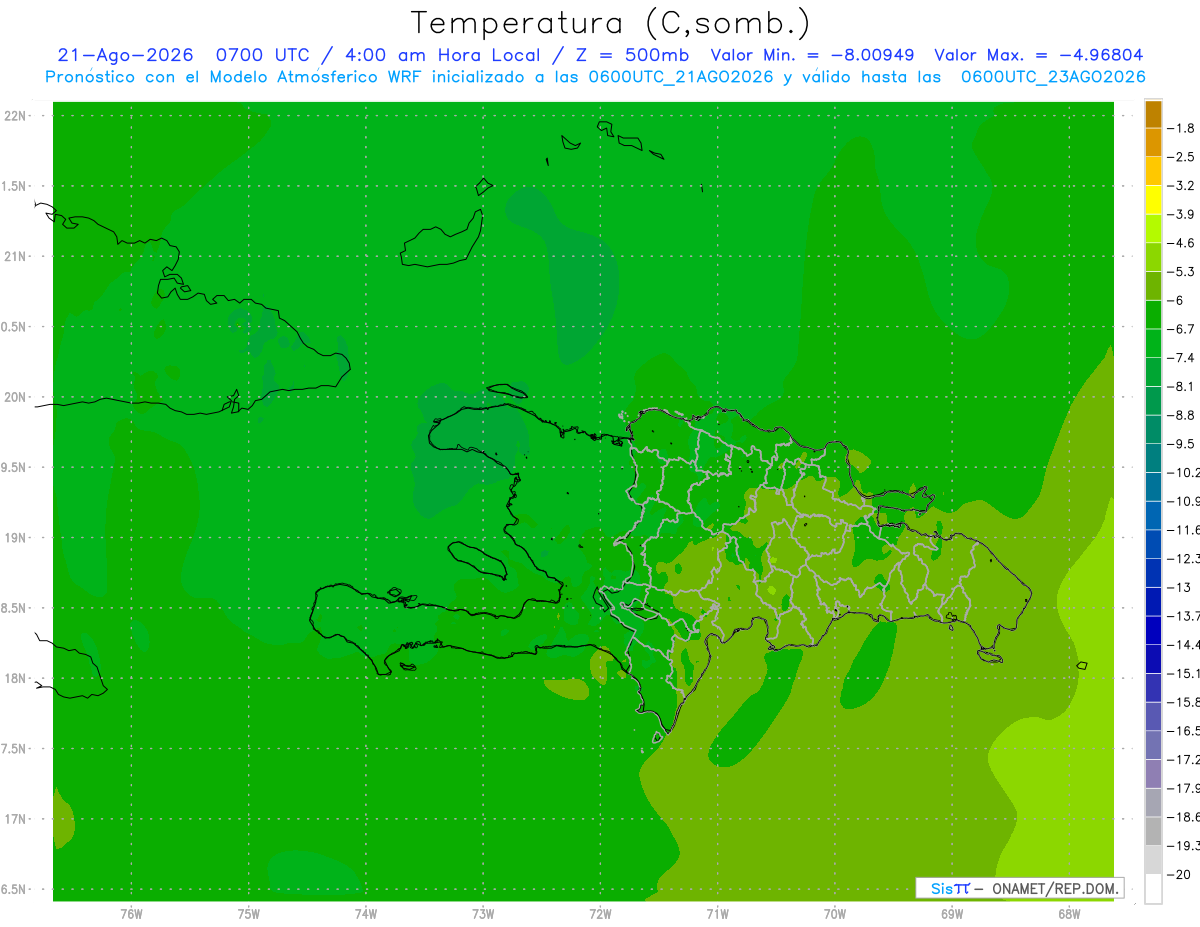Click the "74W" longitude label
This screenshot has height=927, width=1200.
click(366, 914)
